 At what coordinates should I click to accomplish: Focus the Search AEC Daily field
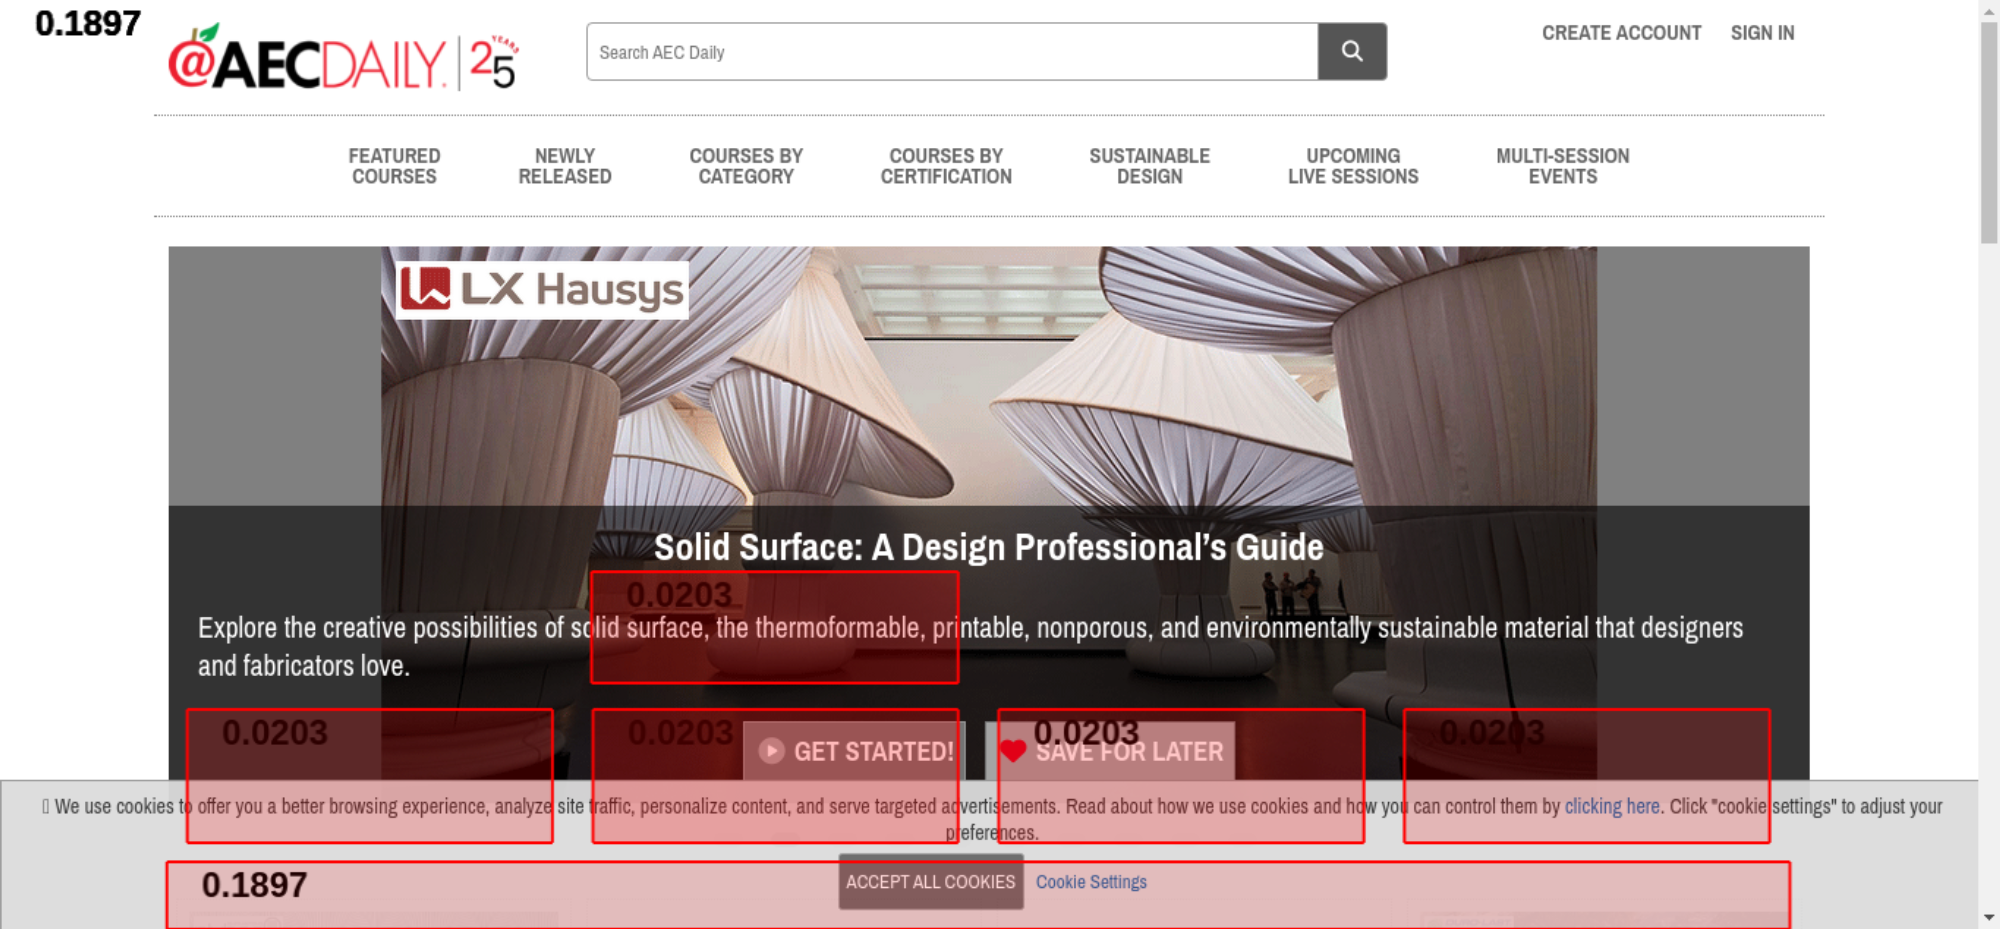coord(951,52)
